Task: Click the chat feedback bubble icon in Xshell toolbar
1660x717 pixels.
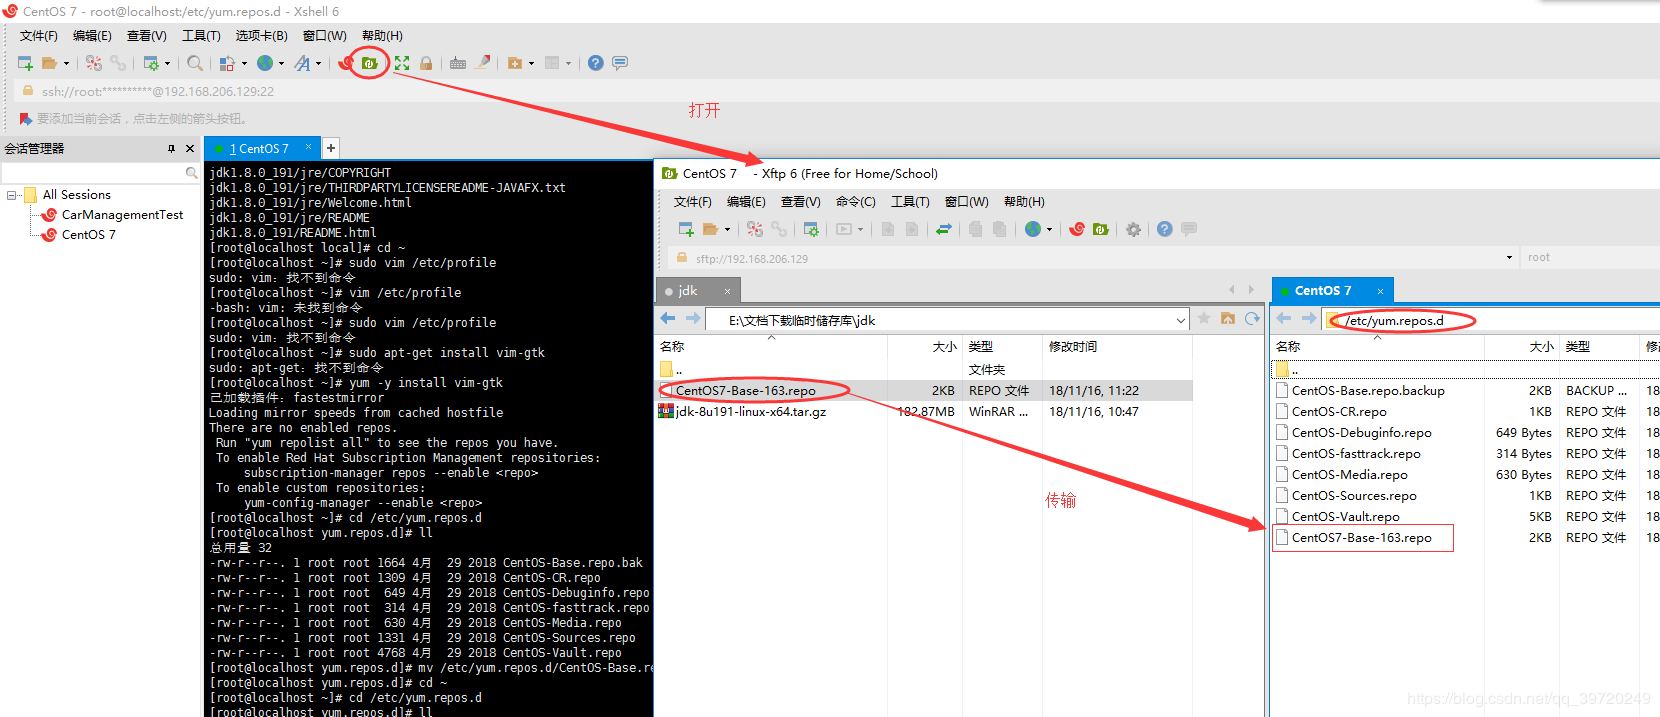Action: 620,63
